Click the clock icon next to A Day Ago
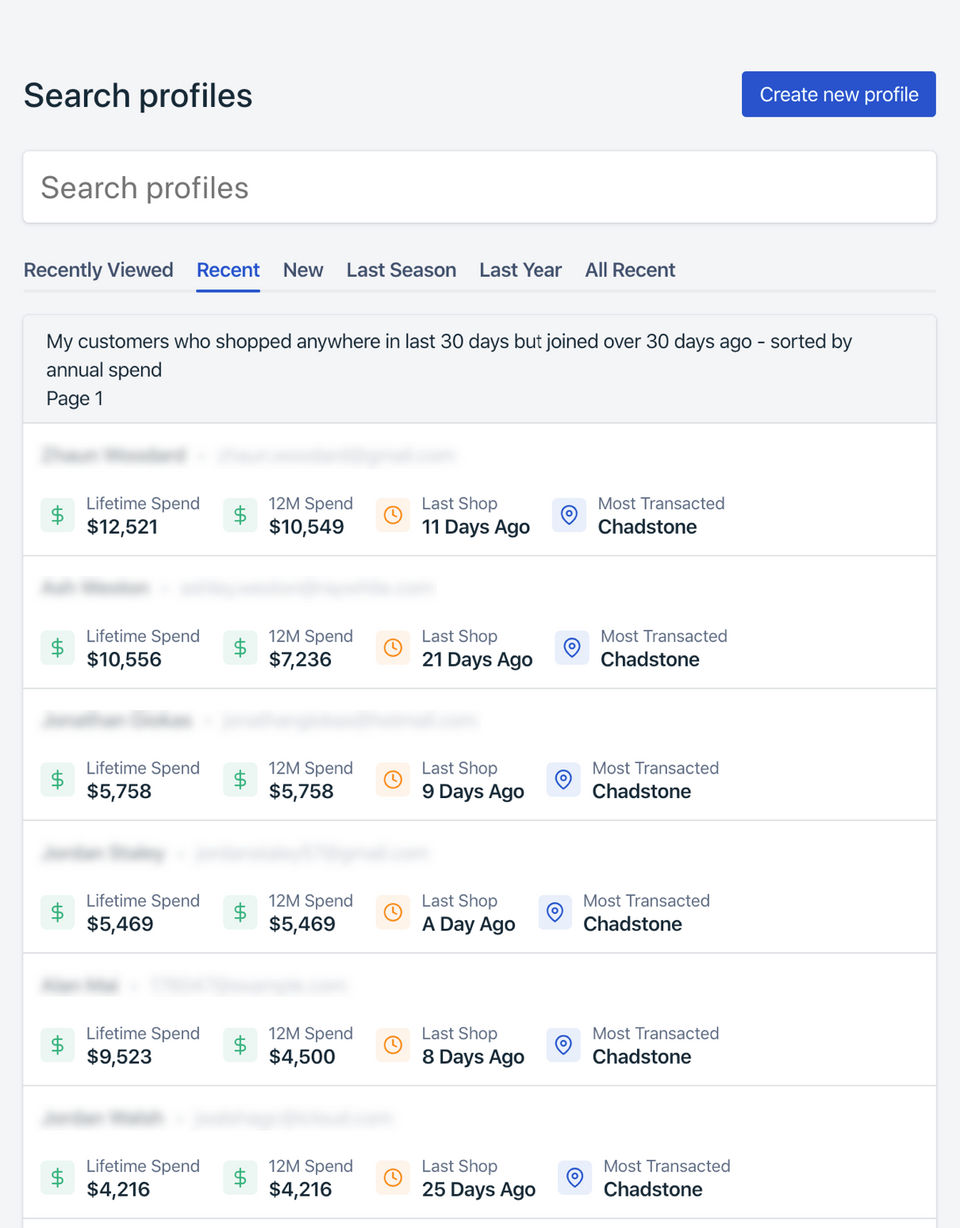This screenshot has height=1228, width=960. [393, 913]
